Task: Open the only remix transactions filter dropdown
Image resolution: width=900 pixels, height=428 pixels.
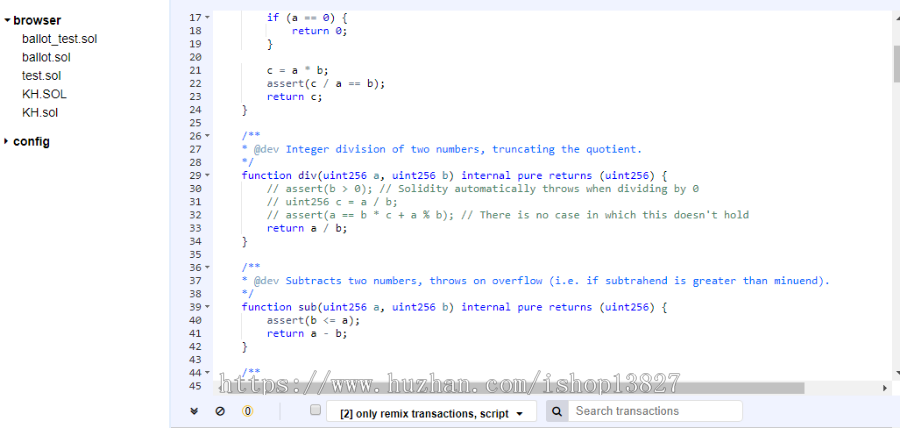Action: coord(431,413)
